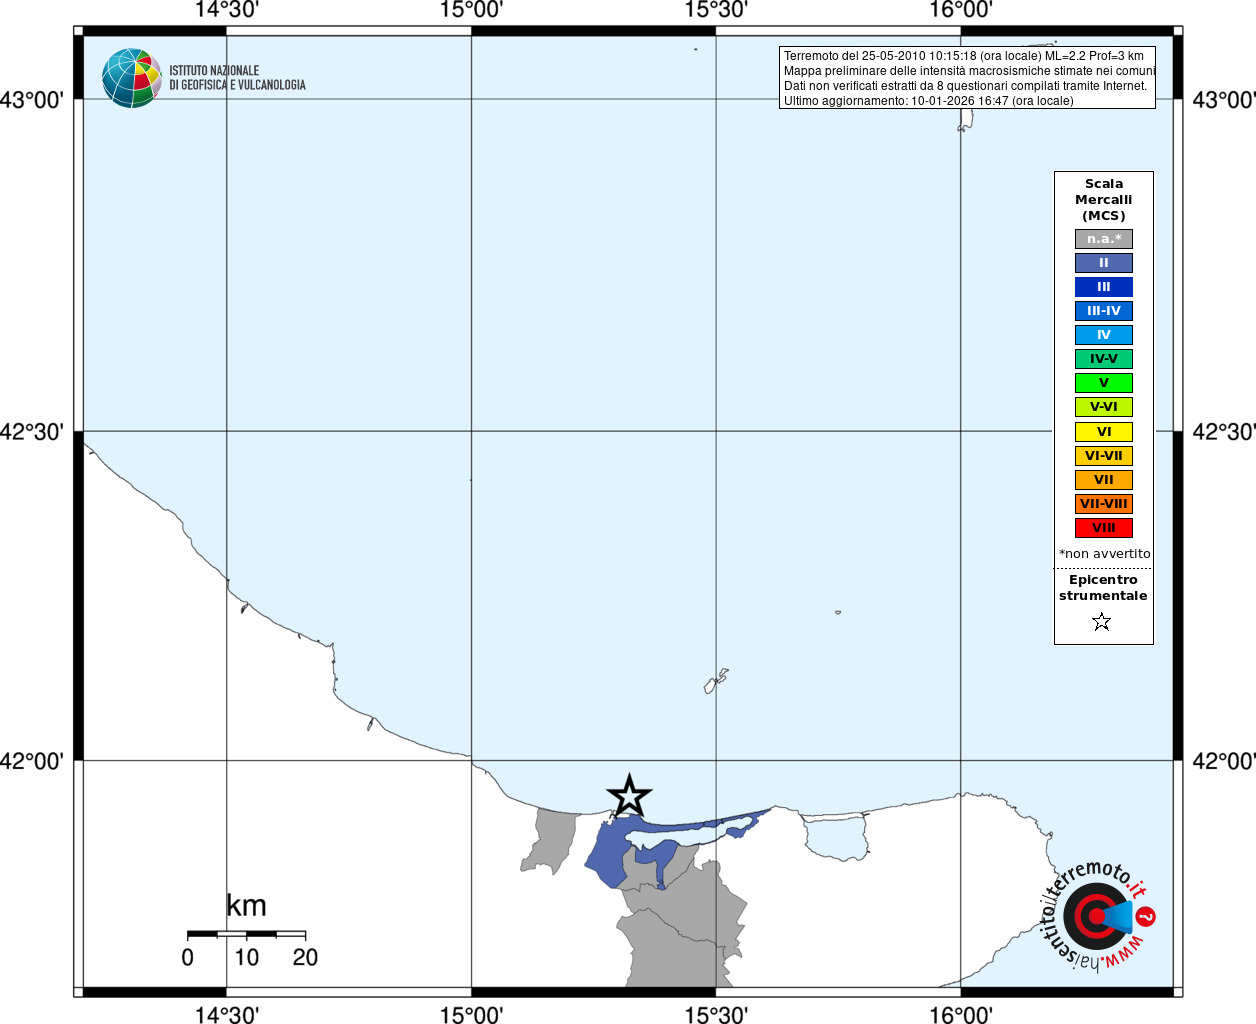
Task: Click the bottom '14°30'' longitude label
Action: (226, 1014)
